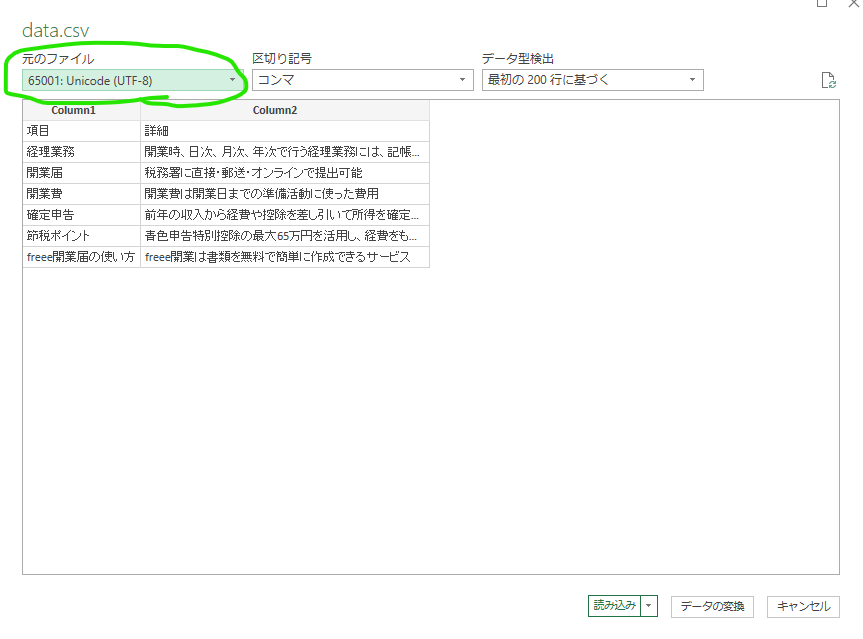This screenshot has height=639, width=863.
Task: Click the cell 開業届
Action: [81, 173]
